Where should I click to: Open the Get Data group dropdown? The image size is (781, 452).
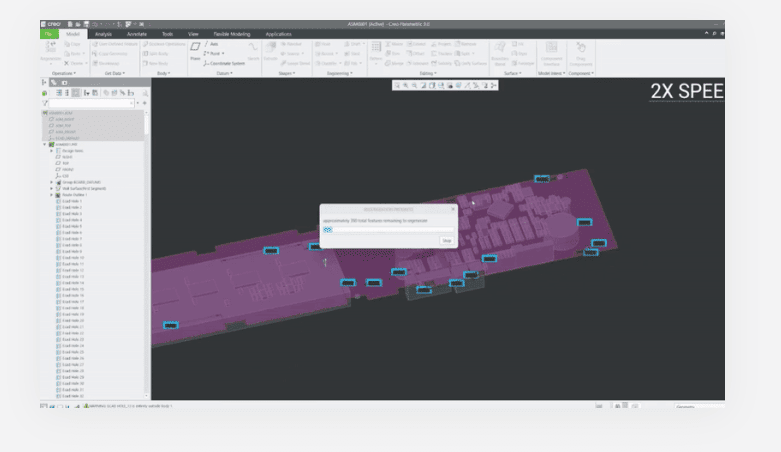tap(115, 73)
